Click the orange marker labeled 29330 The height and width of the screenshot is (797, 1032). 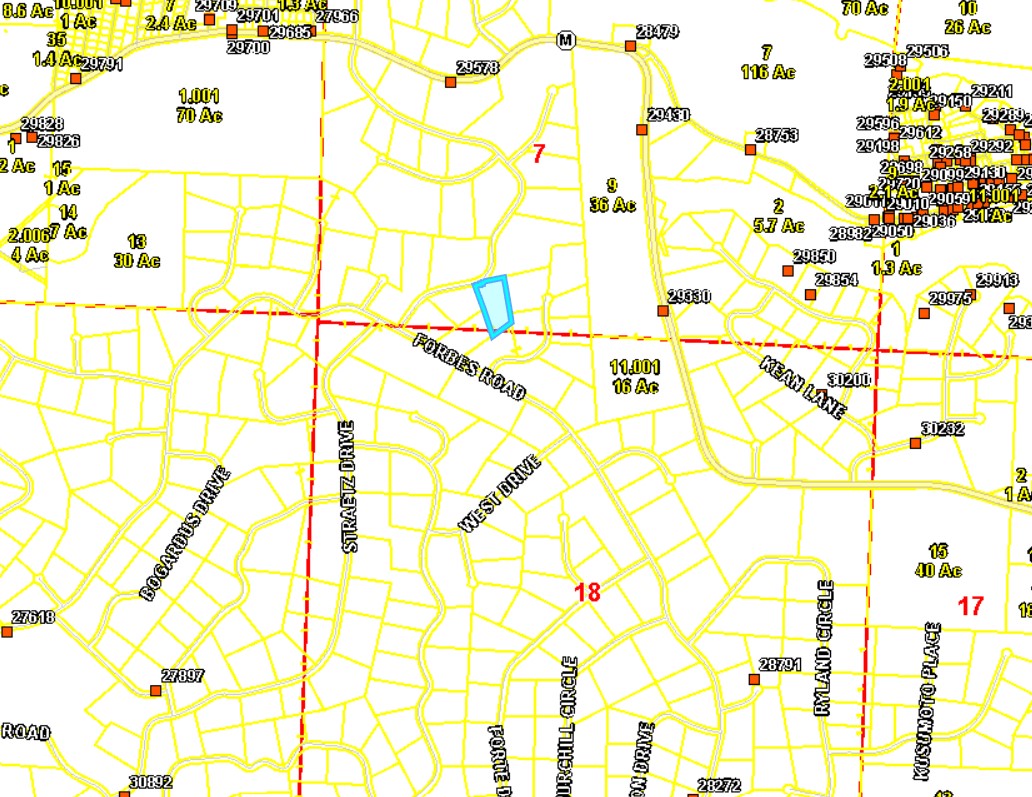(x=662, y=311)
